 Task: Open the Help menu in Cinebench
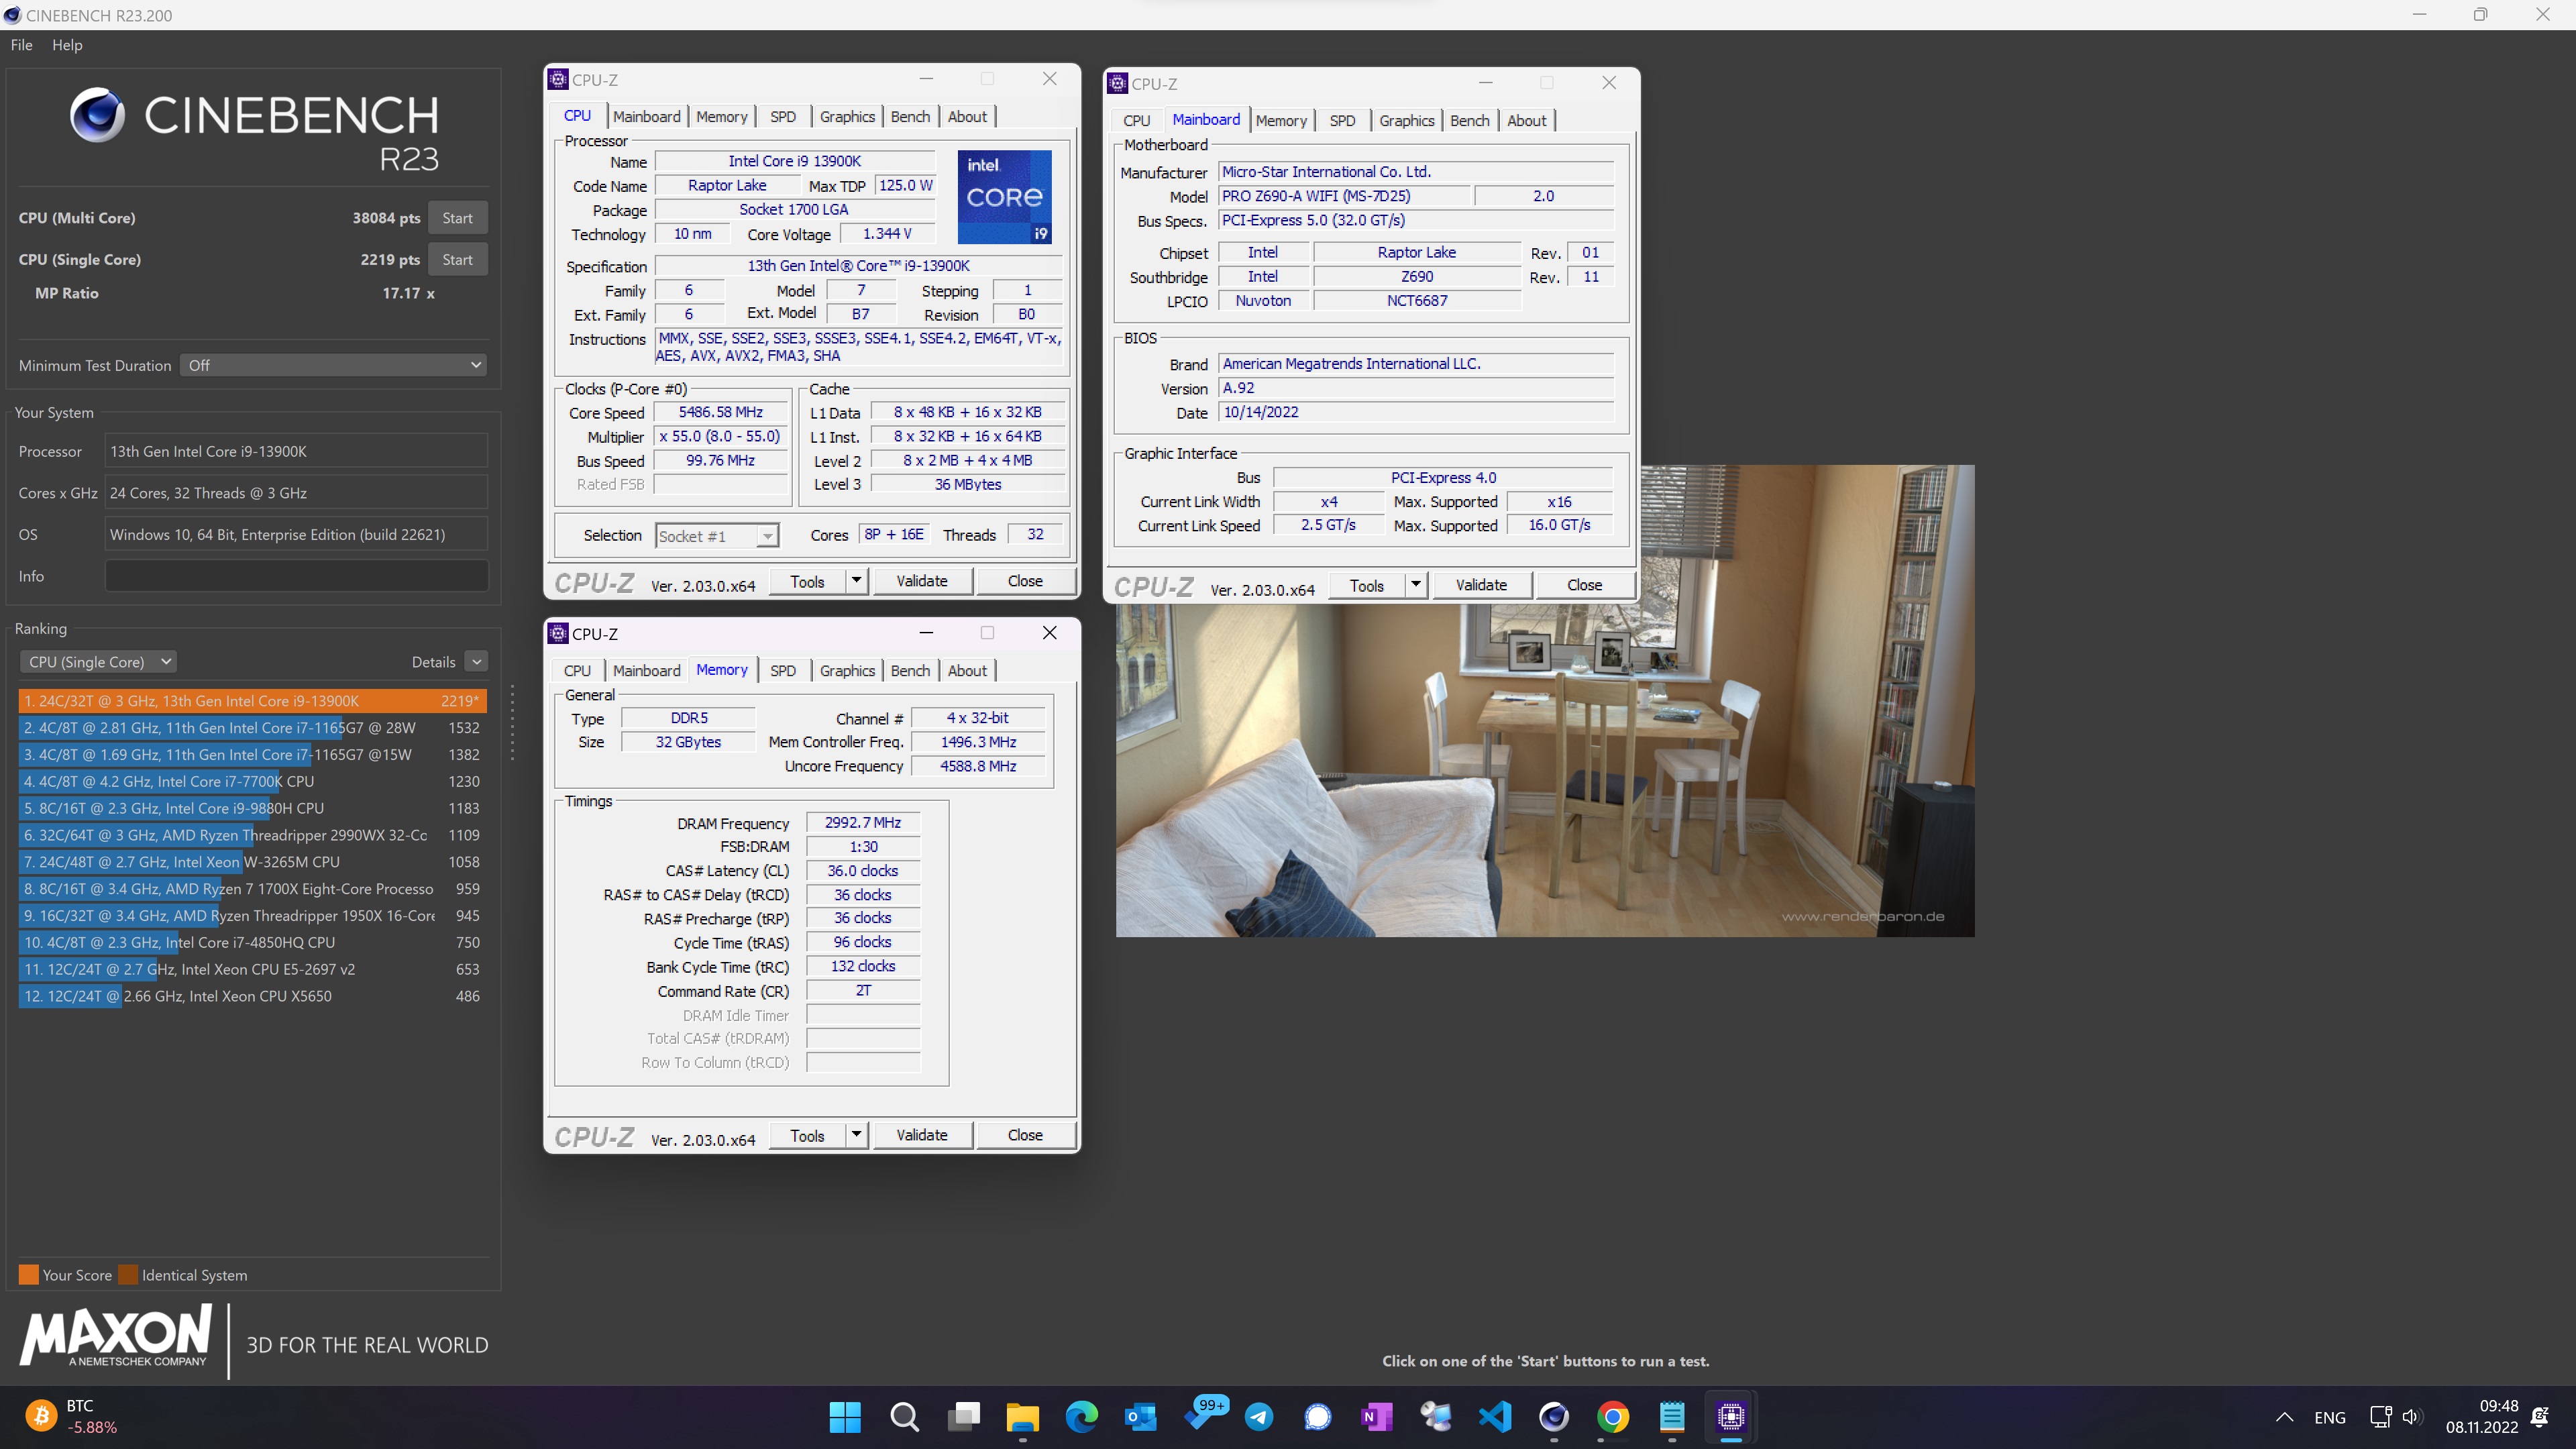coord(67,45)
